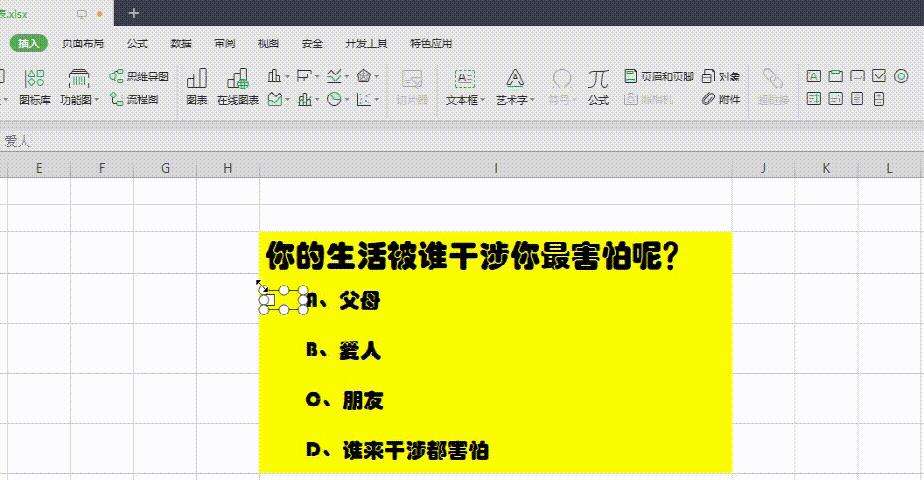Switch to the 安全 ribbon tab
Image resolution: width=924 pixels, height=480 pixels.
click(312, 43)
